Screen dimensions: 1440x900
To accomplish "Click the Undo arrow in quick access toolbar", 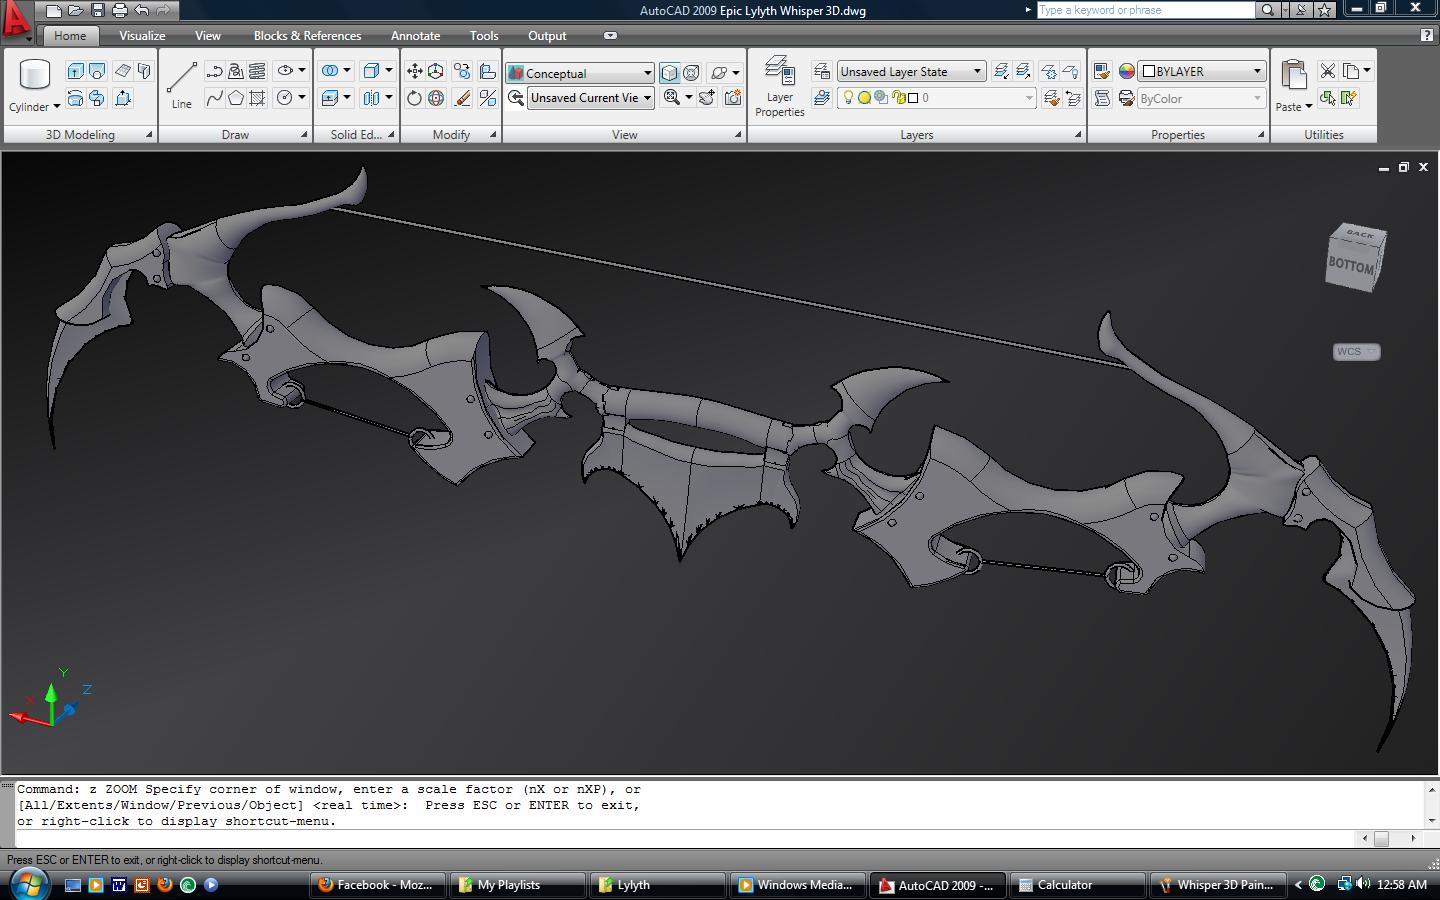I will click(x=141, y=11).
